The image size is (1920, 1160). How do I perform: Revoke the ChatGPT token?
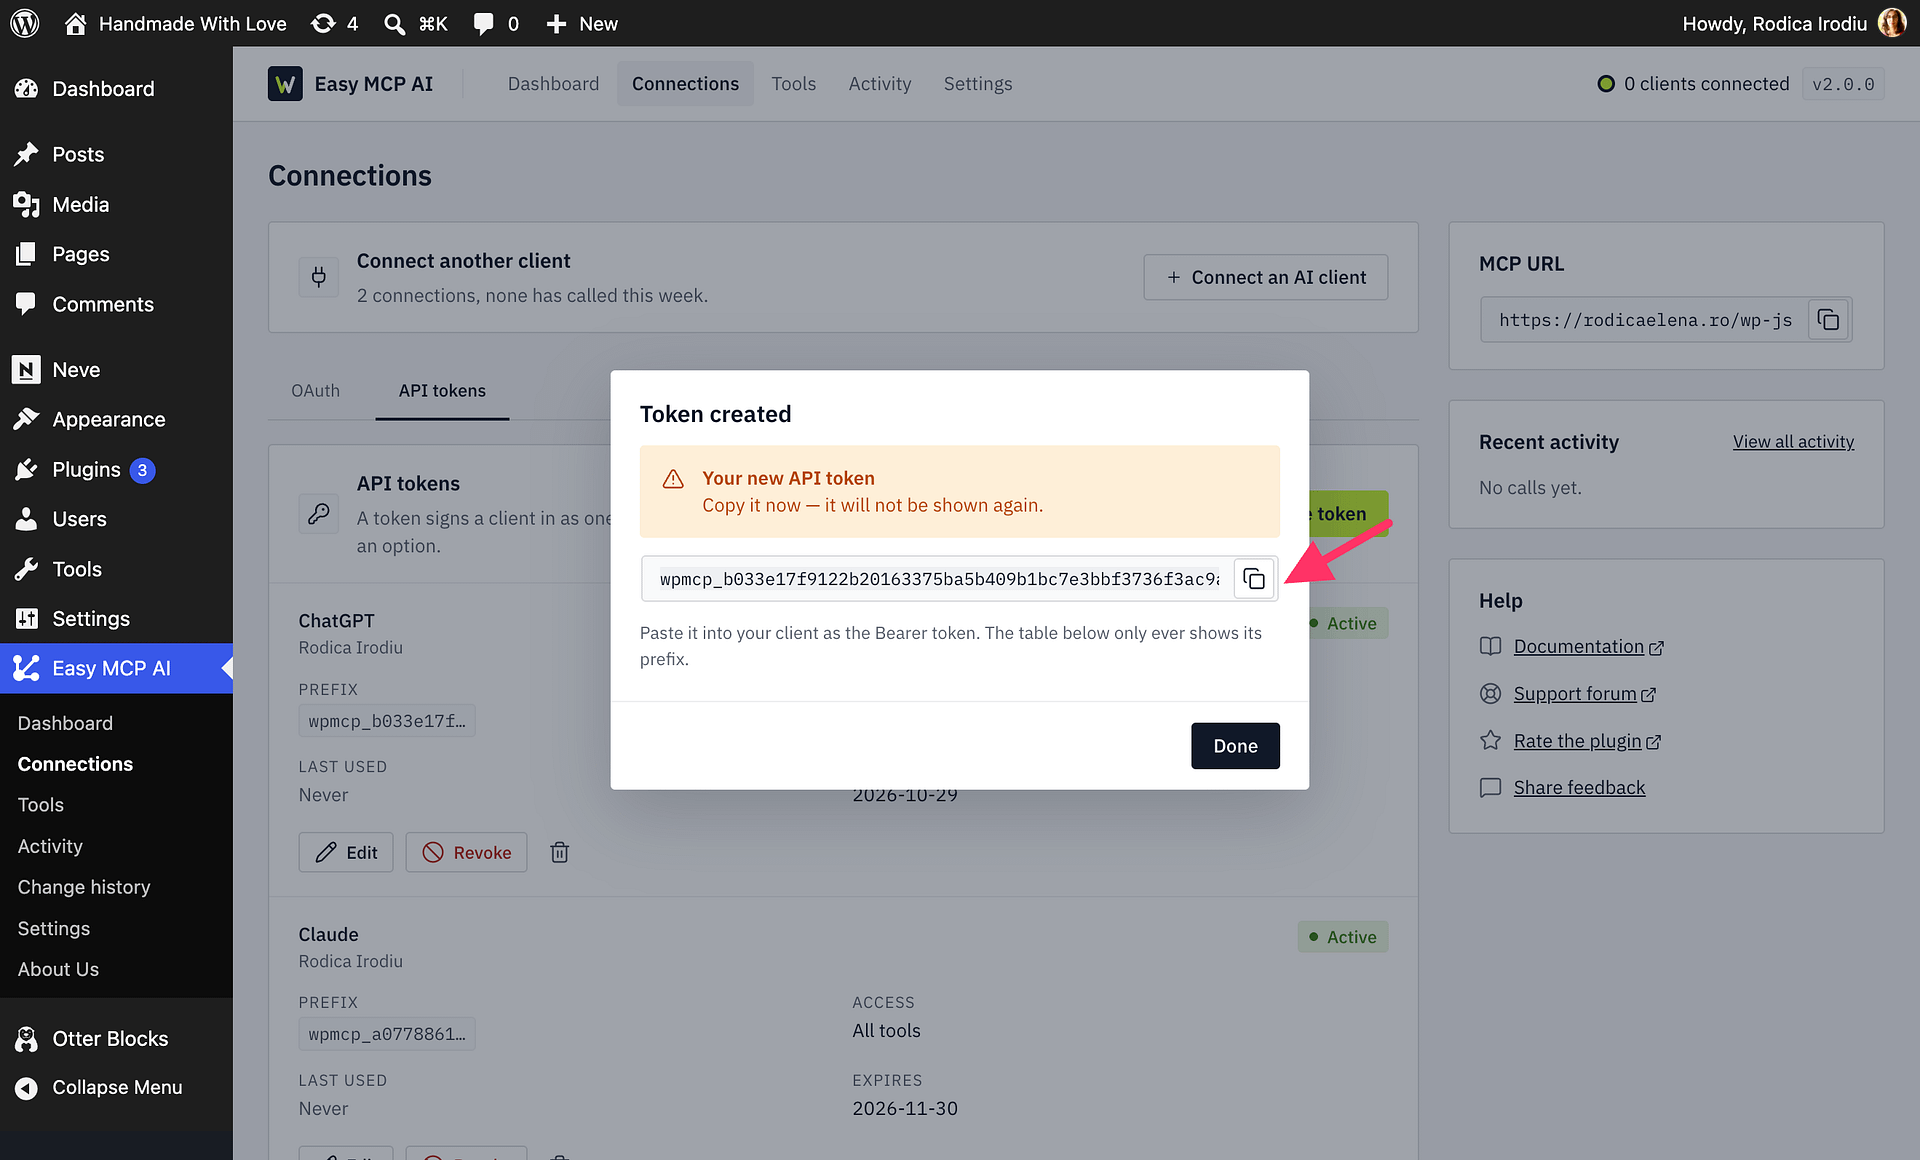coord(466,852)
